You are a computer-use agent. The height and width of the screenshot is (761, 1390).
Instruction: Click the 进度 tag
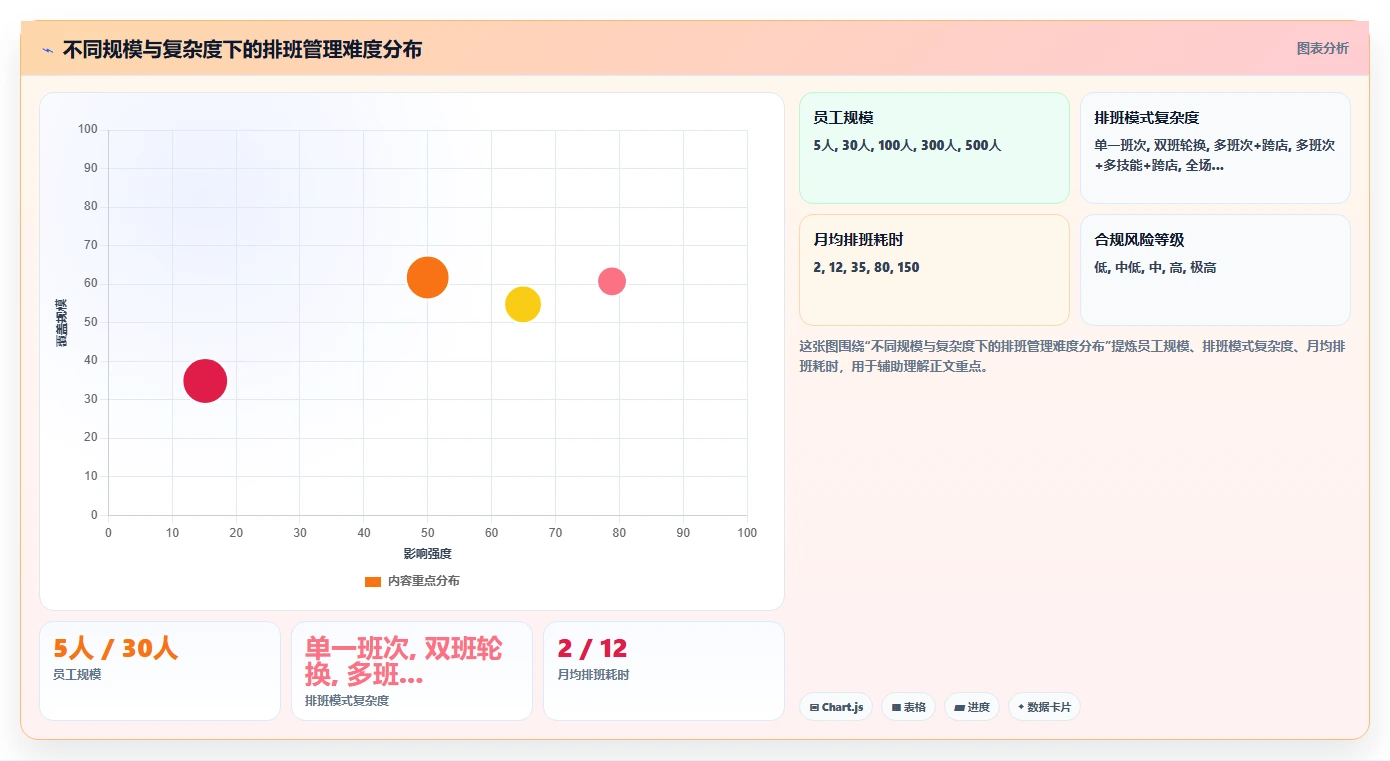(x=972, y=707)
